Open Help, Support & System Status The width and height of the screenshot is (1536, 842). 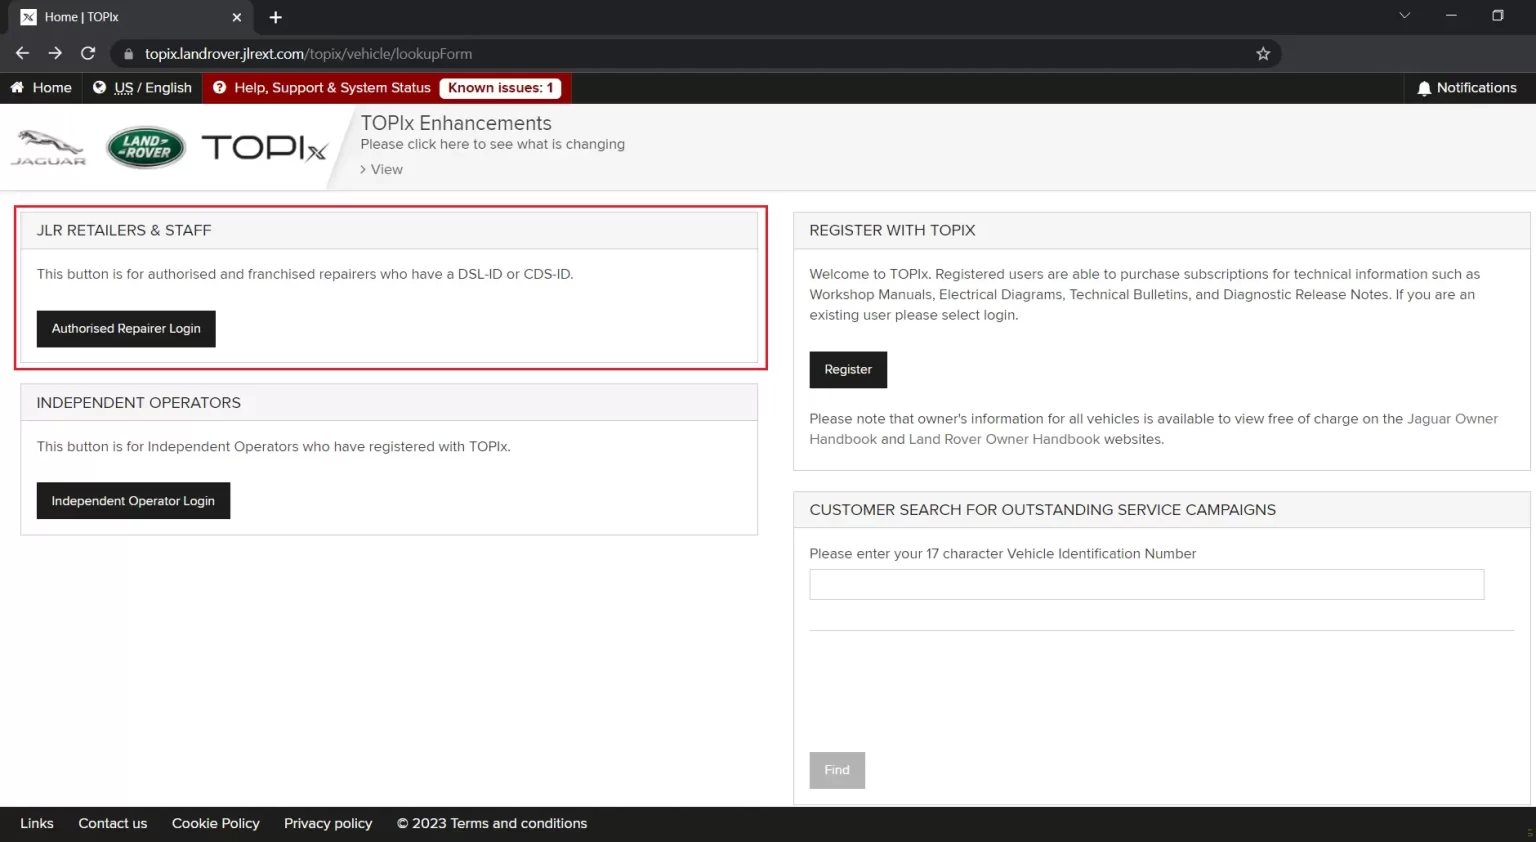coord(322,88)
